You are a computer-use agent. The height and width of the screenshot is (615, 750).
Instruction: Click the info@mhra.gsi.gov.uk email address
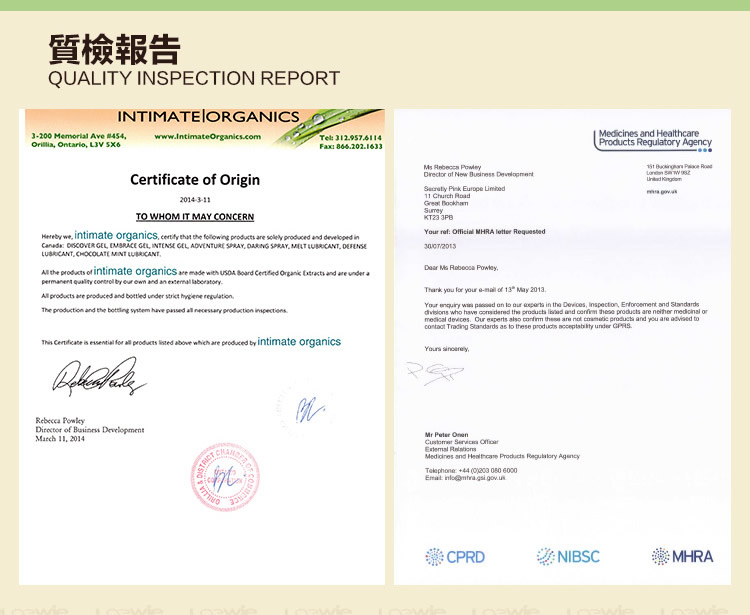[x=465, y=478]
